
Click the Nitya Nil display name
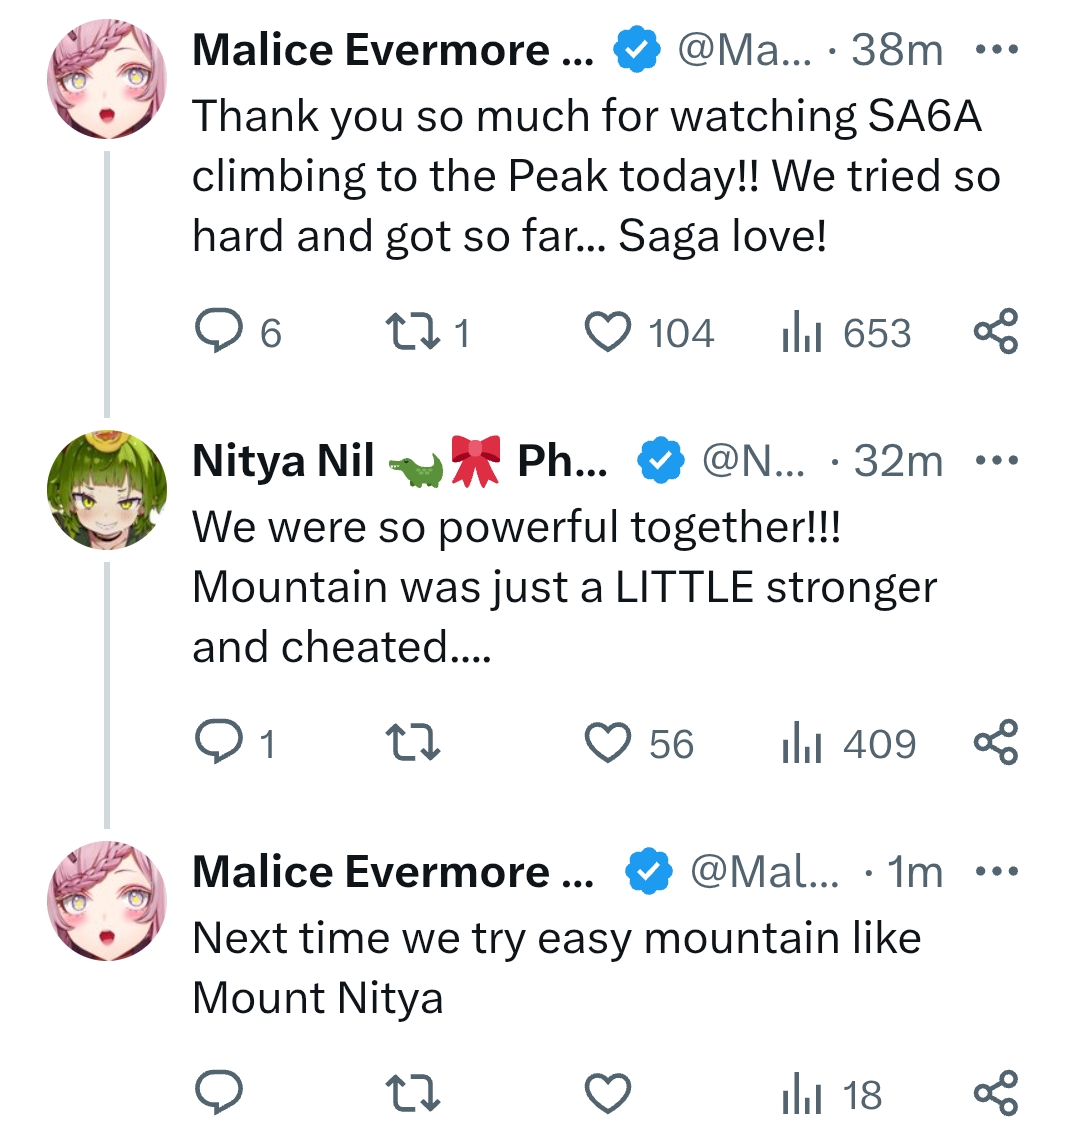click(x=283, y=461)
